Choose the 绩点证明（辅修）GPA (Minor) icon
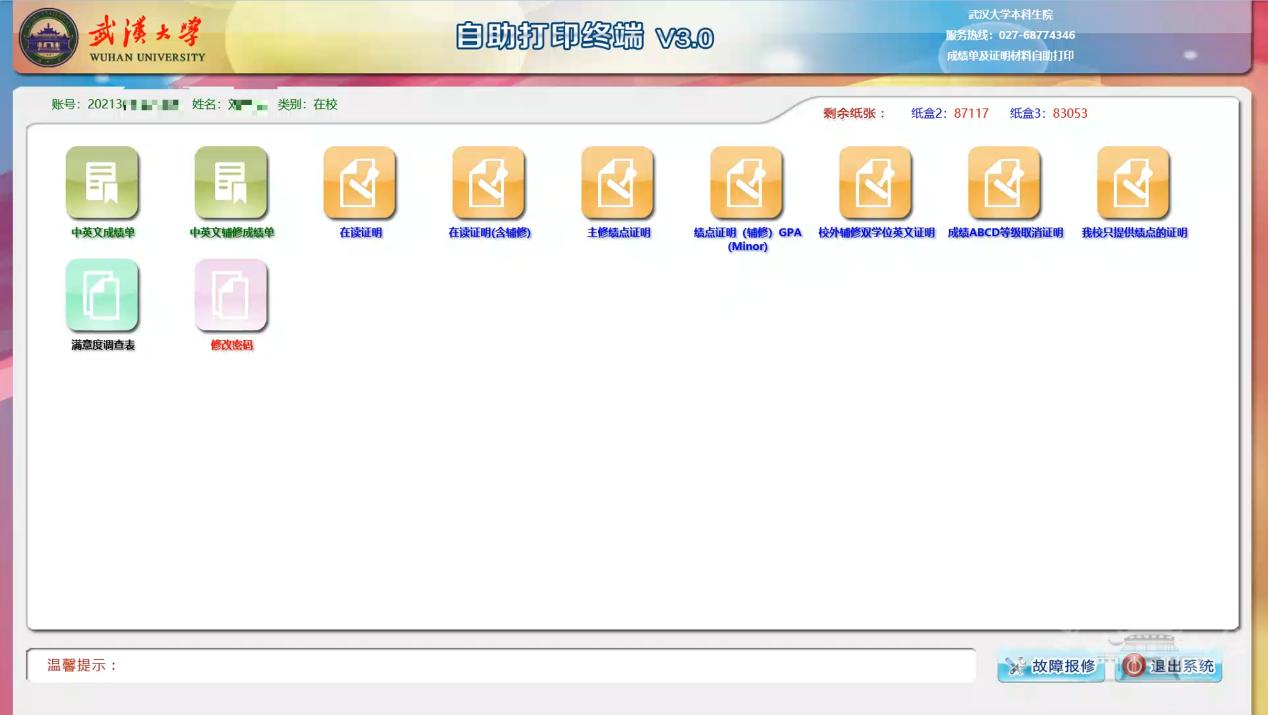1268x715 pixels. 747,183
